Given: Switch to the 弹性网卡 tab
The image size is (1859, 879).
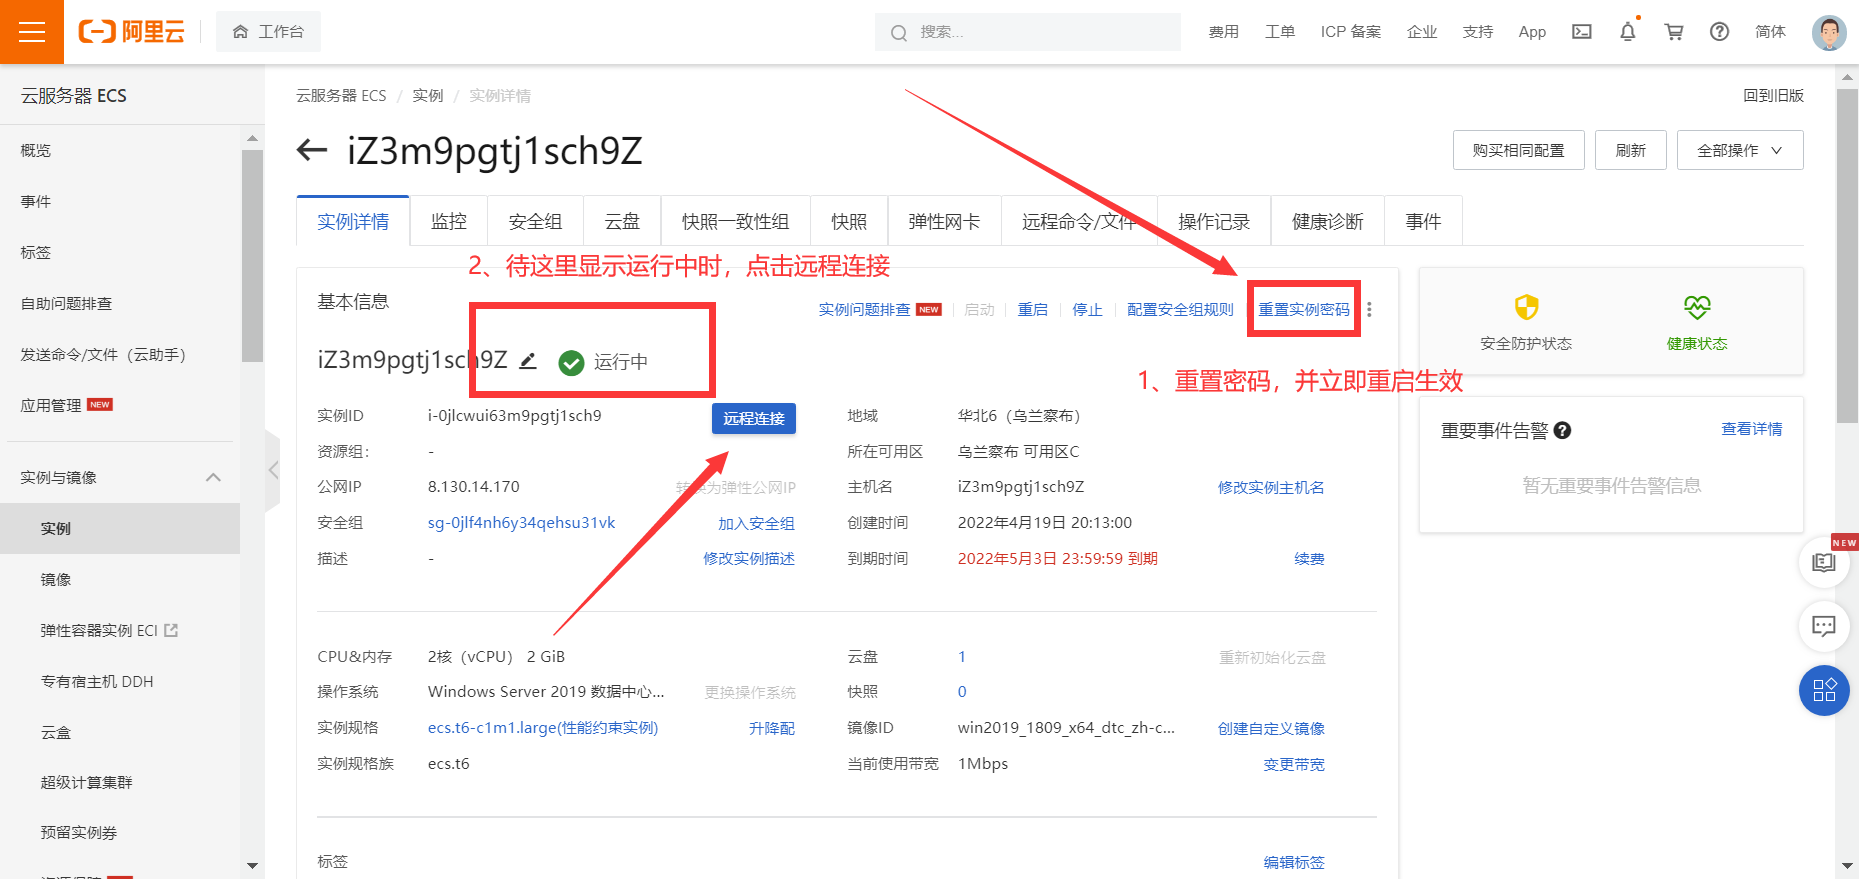Looking at the screenshot, I should (944, 221).
